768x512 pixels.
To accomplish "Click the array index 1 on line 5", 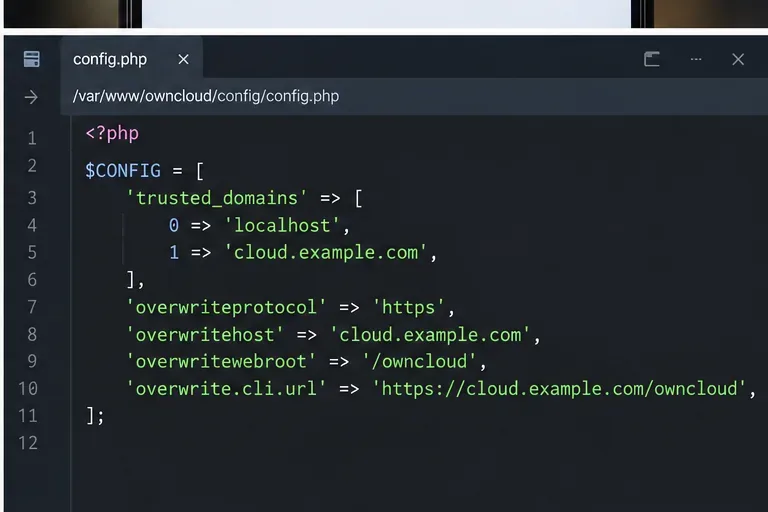I will 174,252.
